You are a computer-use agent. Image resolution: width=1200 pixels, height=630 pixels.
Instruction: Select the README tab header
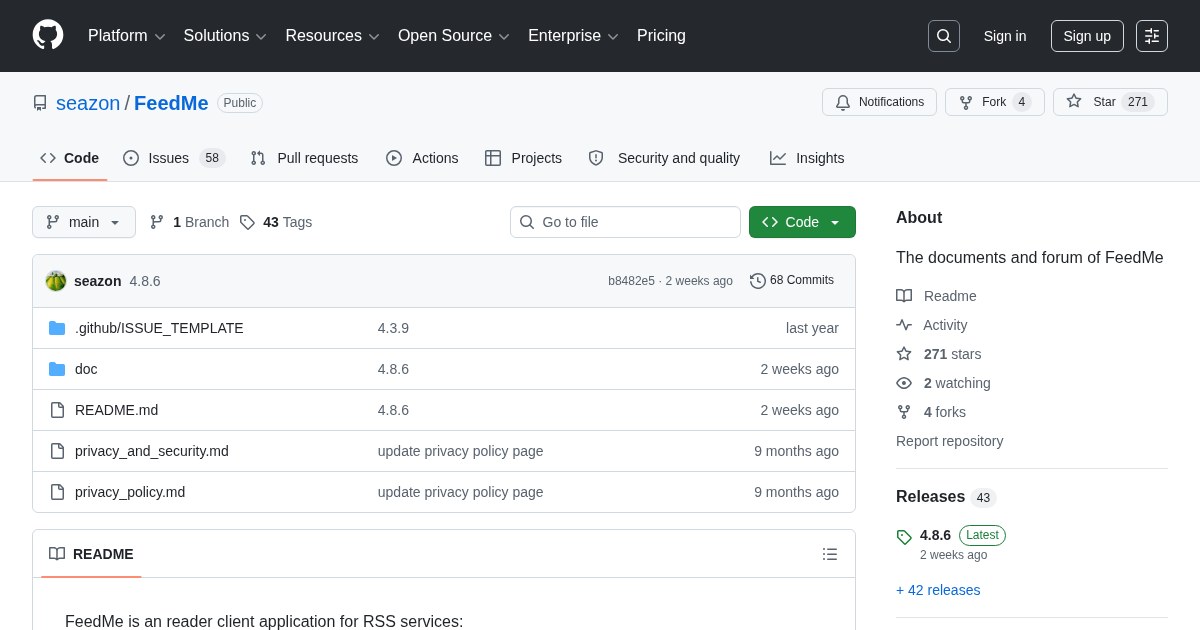(x=91, y=554)
